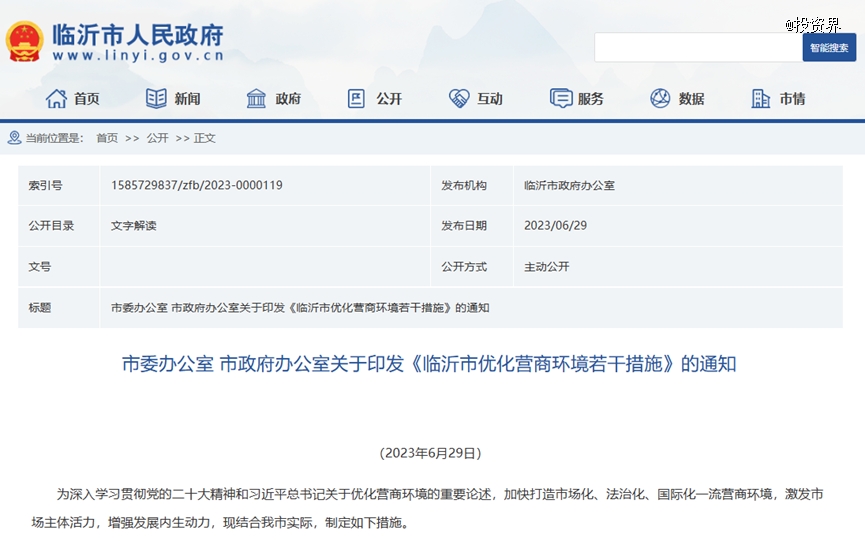Click the 发布日期 label cell

(472, 226)
